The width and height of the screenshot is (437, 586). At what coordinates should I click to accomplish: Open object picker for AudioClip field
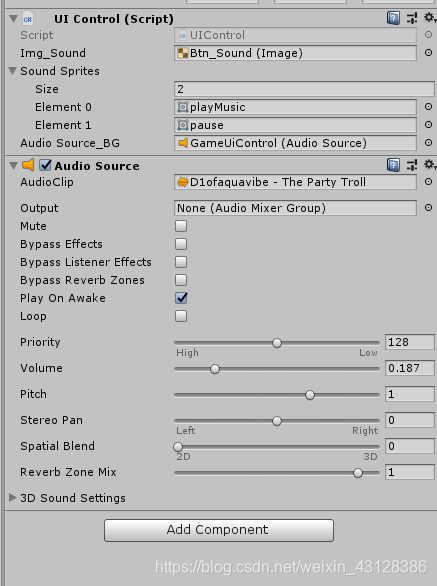coord(428,182)
